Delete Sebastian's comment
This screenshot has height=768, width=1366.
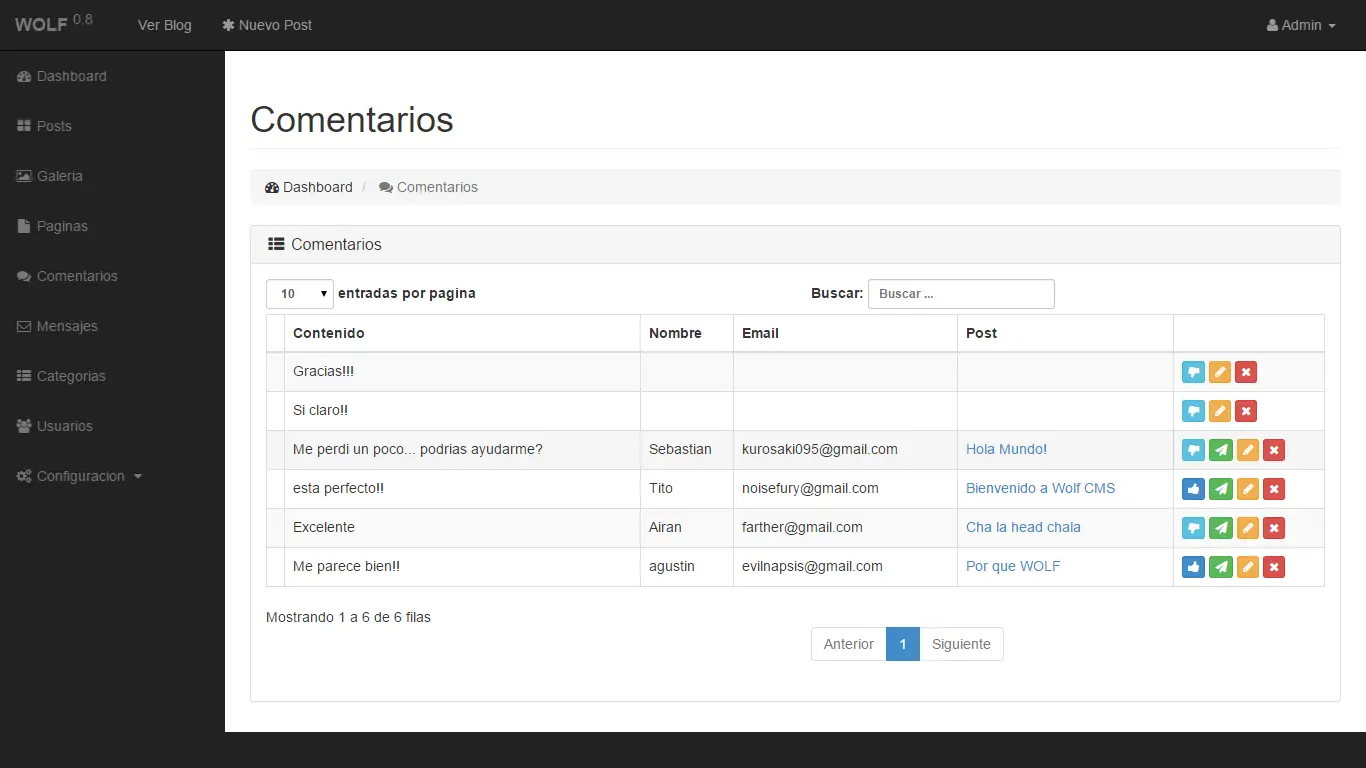coord(1274,450)
